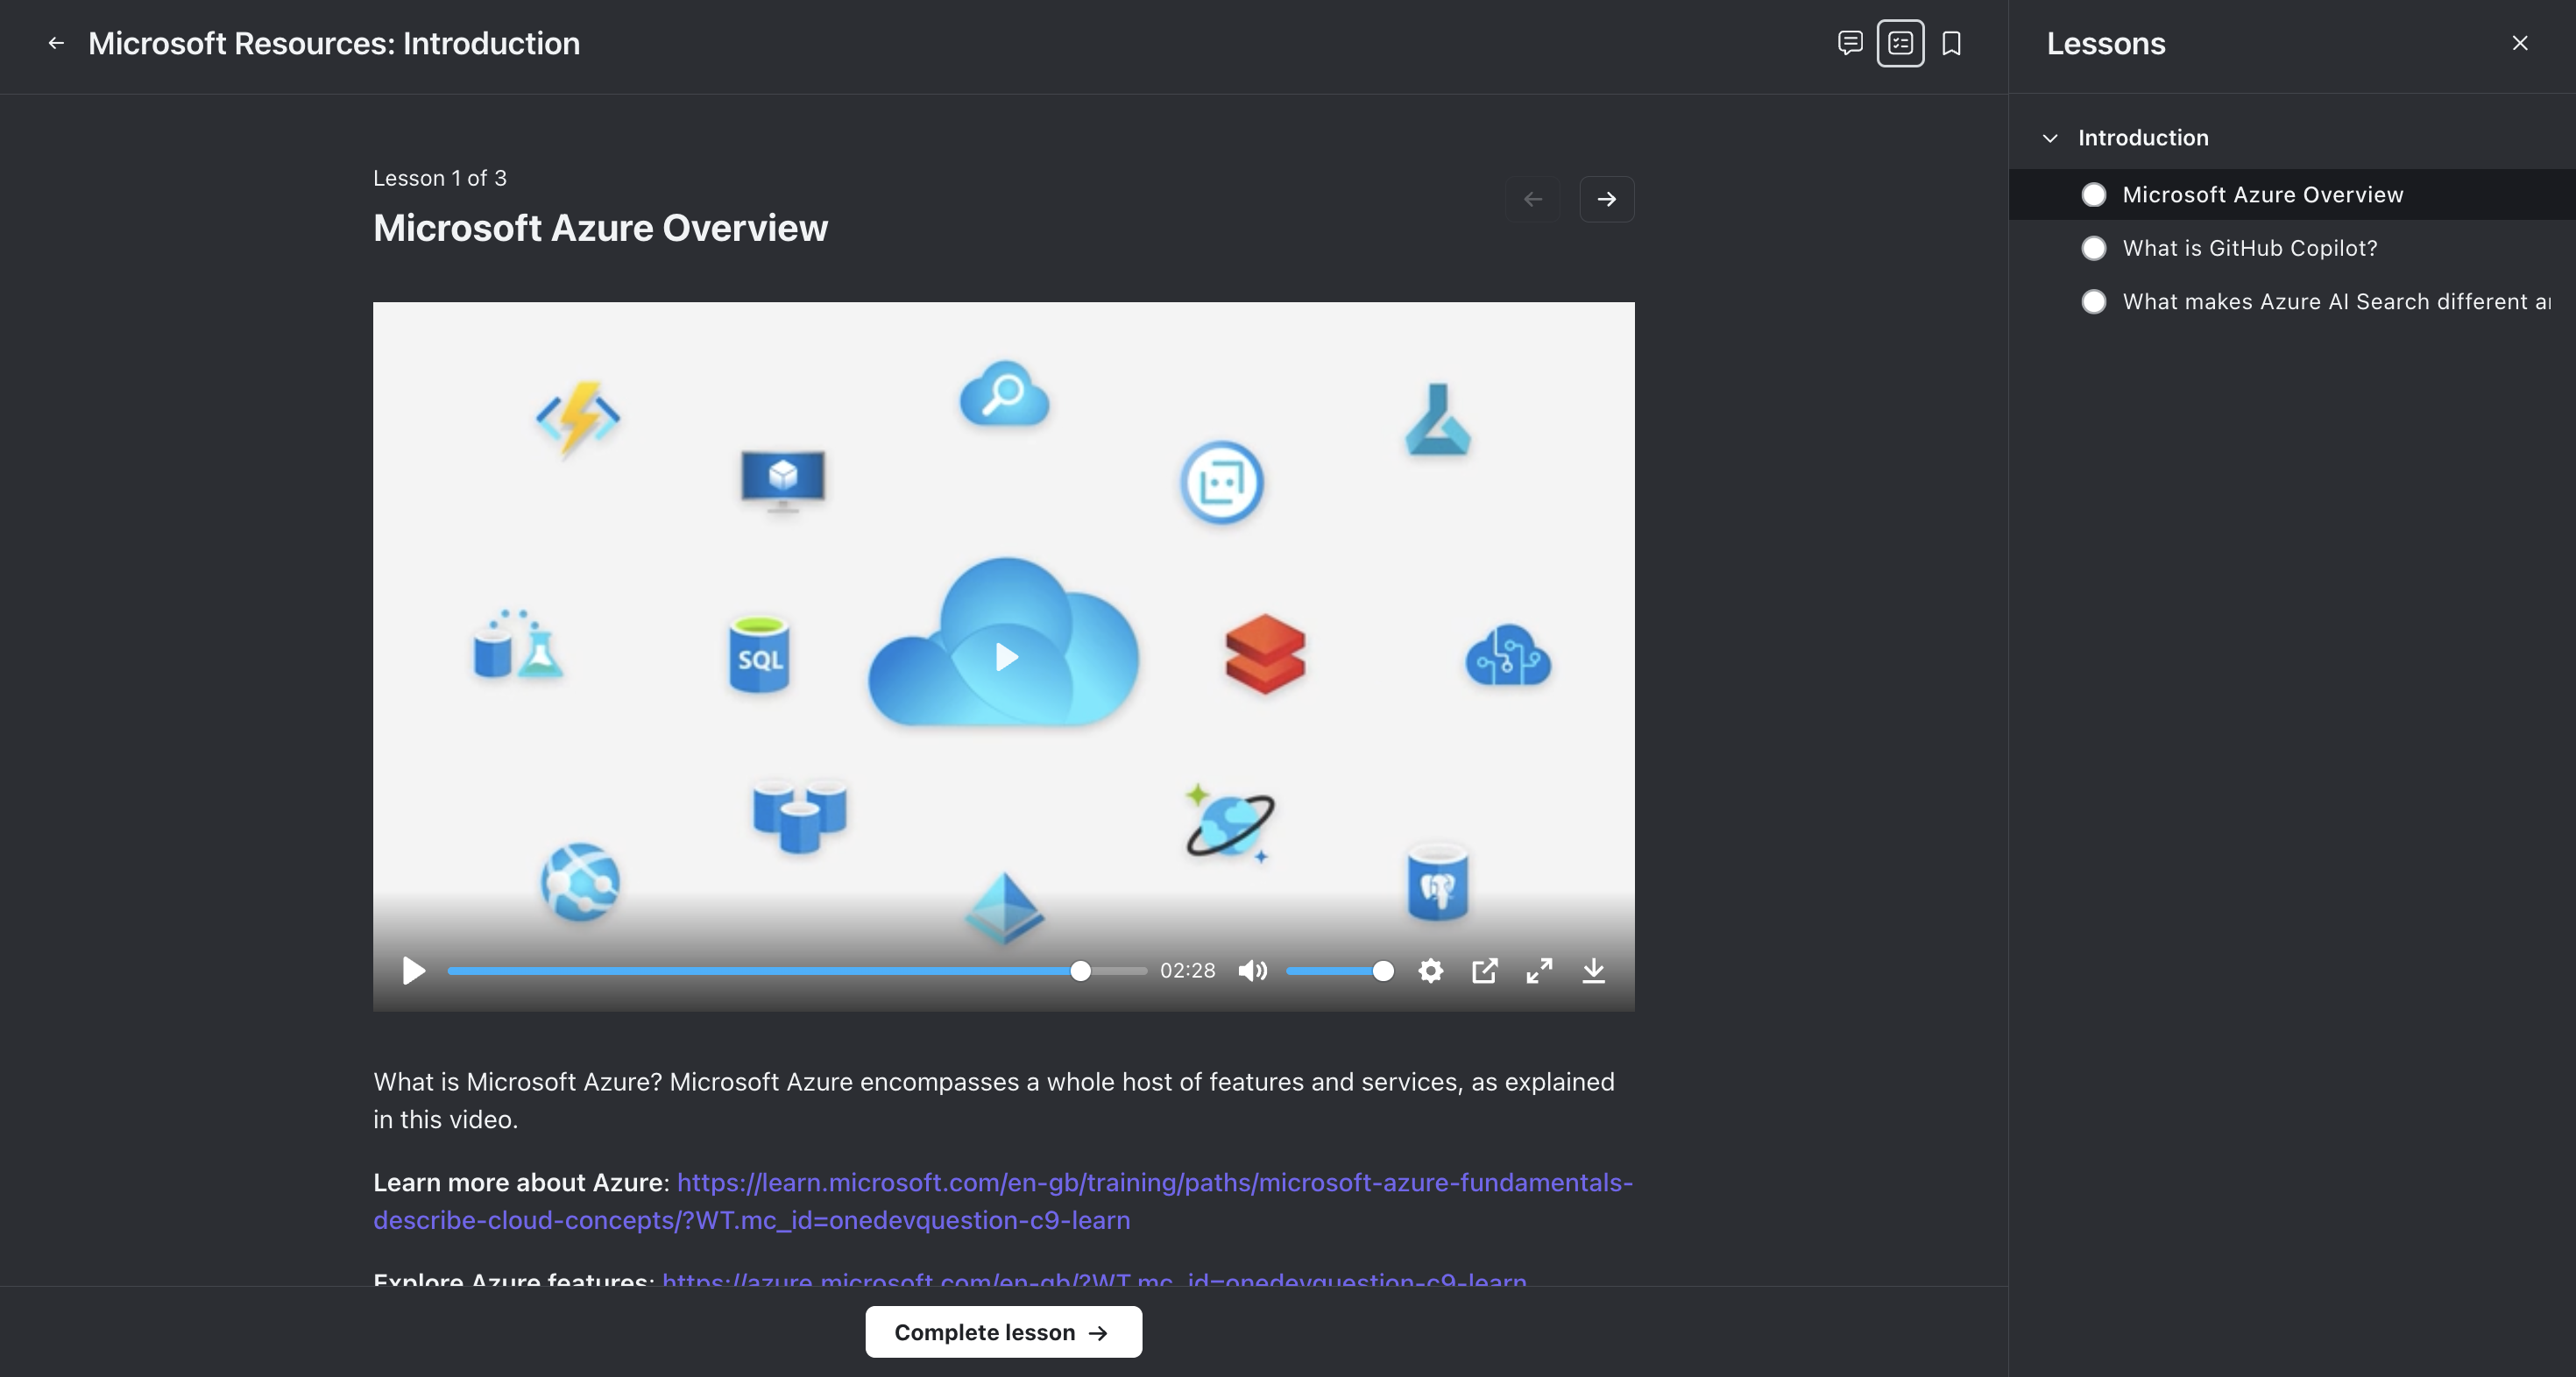Click the Lesson 1 of 3 label
Image resolution: width=2576 pixels, height=1377 pixels.
[440, 178]
